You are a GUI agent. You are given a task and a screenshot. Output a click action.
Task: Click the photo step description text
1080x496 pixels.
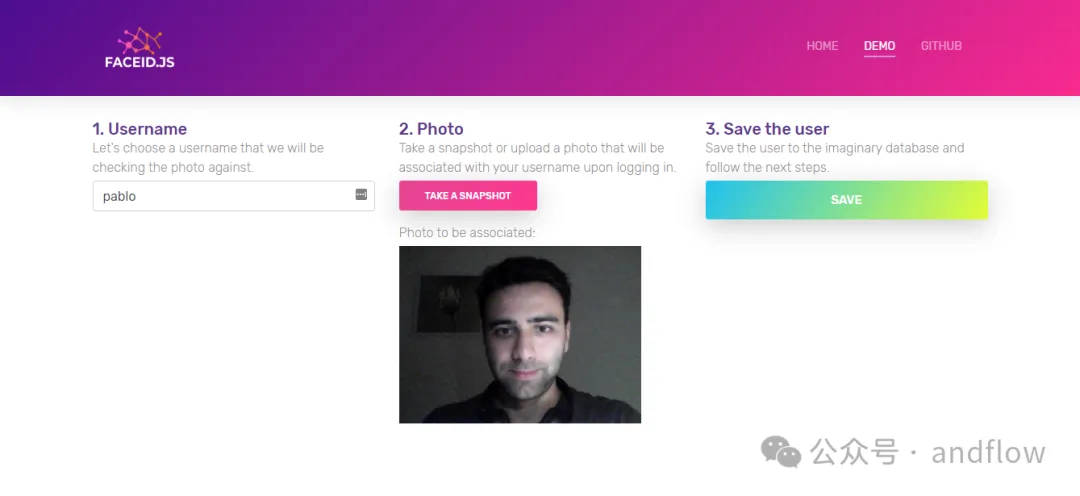(x=536, y=158)
